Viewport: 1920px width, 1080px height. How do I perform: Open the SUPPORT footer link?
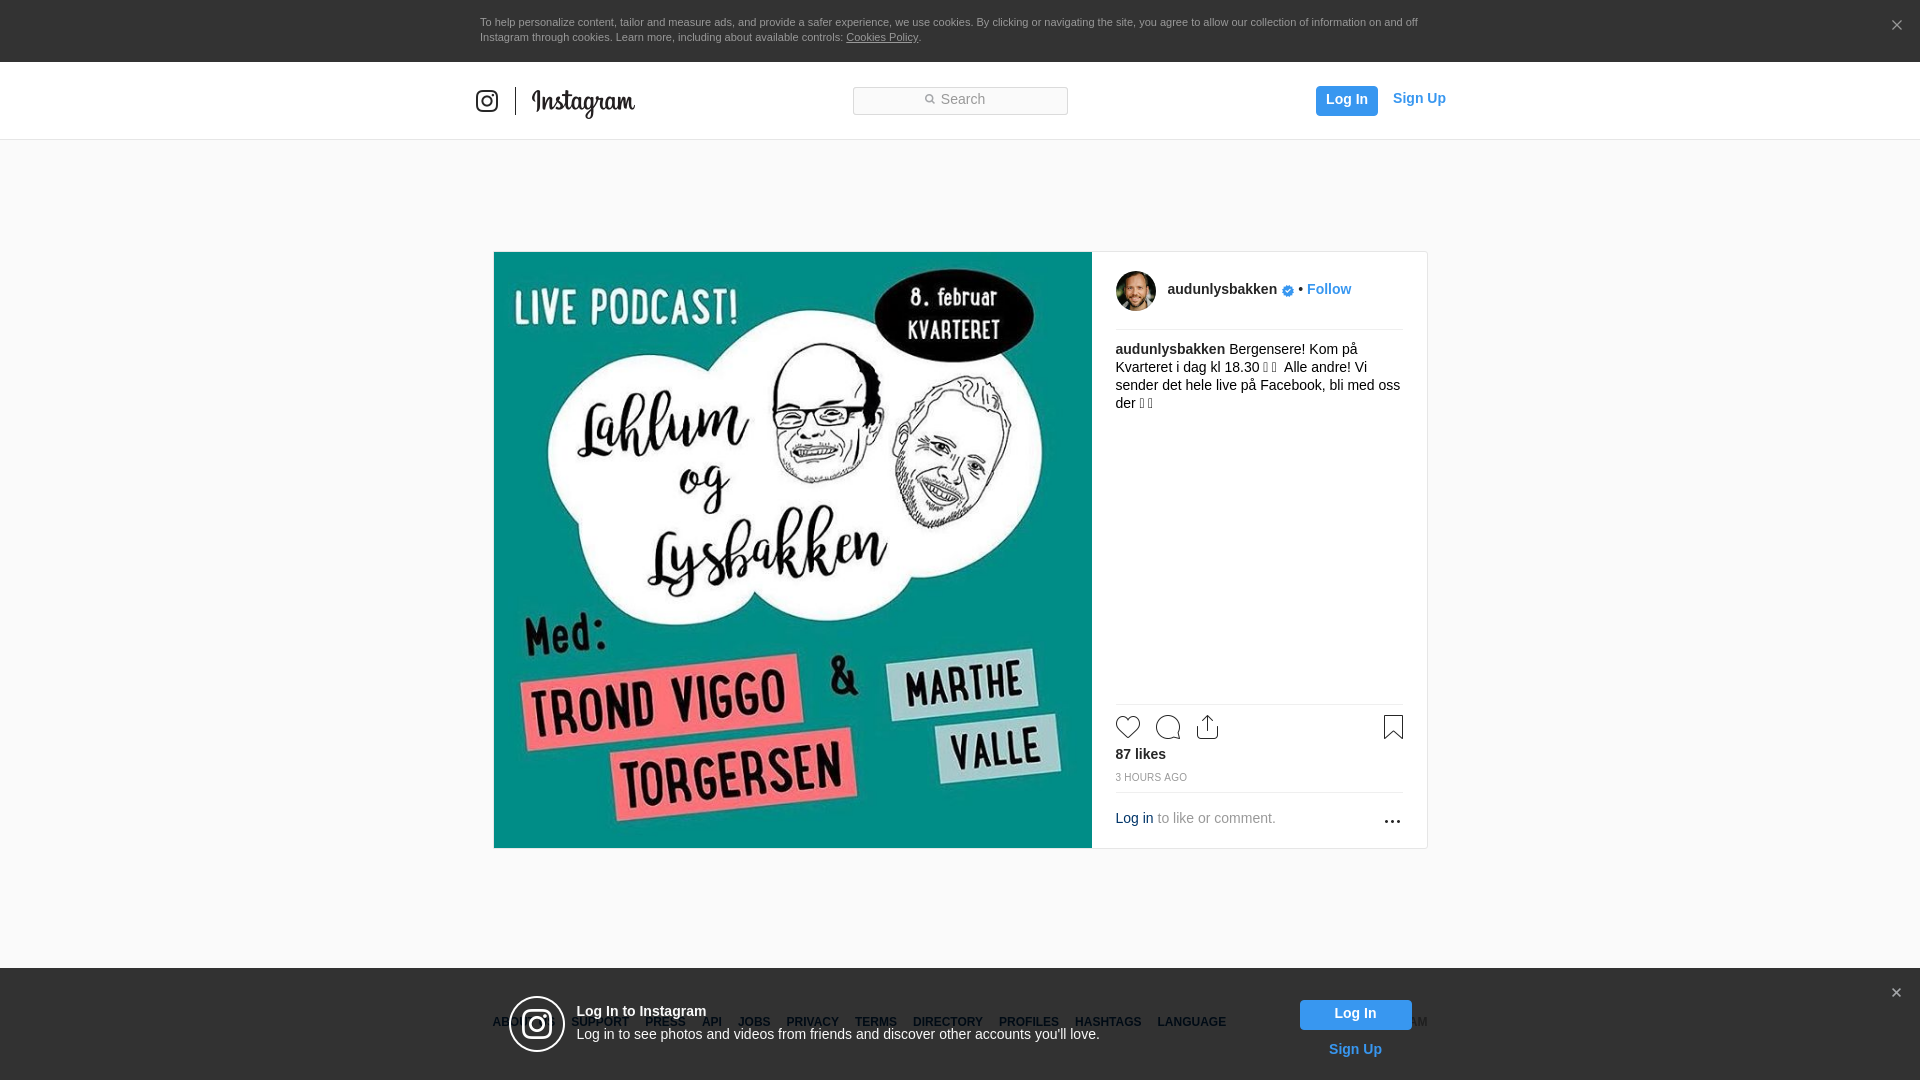click(x=600, y=1022)
